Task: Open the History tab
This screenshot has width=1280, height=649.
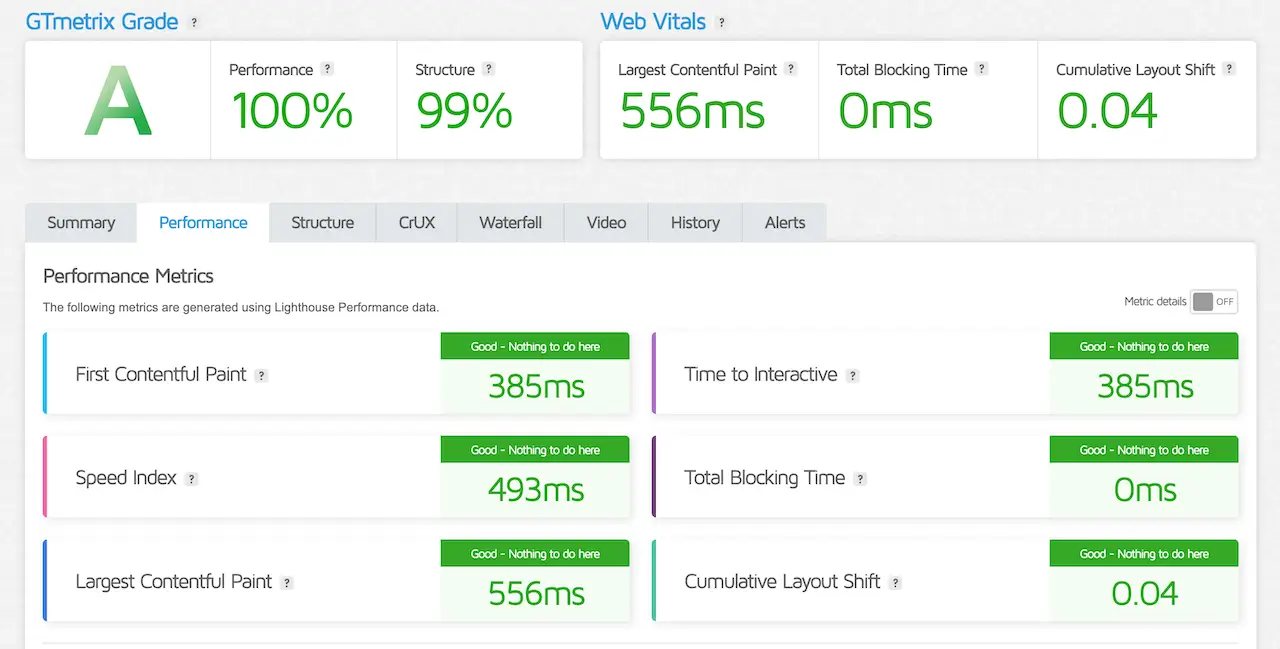Action: [694, 222]
